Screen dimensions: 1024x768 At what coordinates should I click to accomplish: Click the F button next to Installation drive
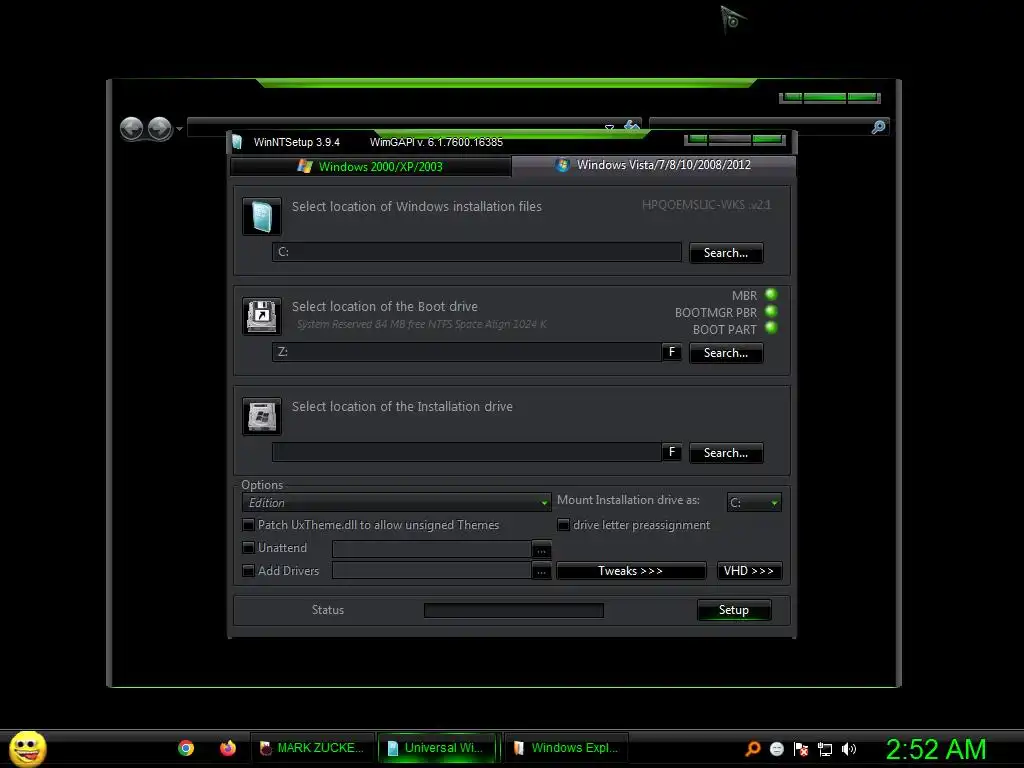click(671, 452)
